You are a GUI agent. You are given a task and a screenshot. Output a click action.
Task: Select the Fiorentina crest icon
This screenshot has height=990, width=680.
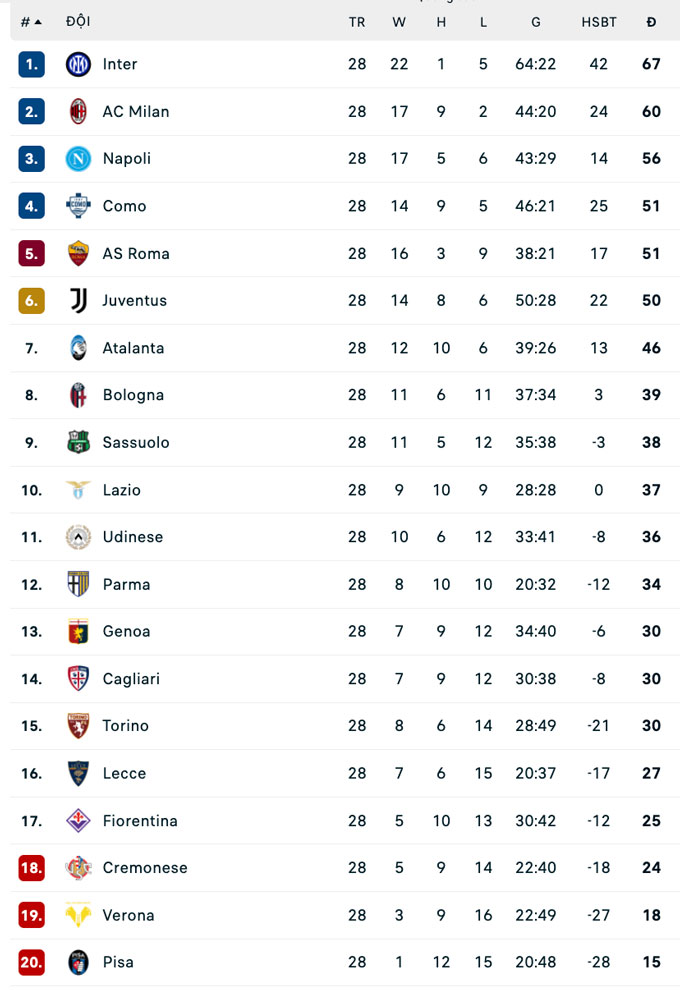click(78, 821)
